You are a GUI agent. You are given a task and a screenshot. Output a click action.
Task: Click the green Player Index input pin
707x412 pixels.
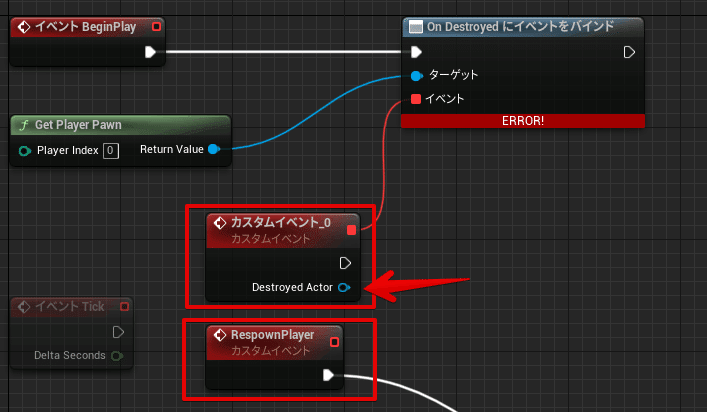coord(25,151)
